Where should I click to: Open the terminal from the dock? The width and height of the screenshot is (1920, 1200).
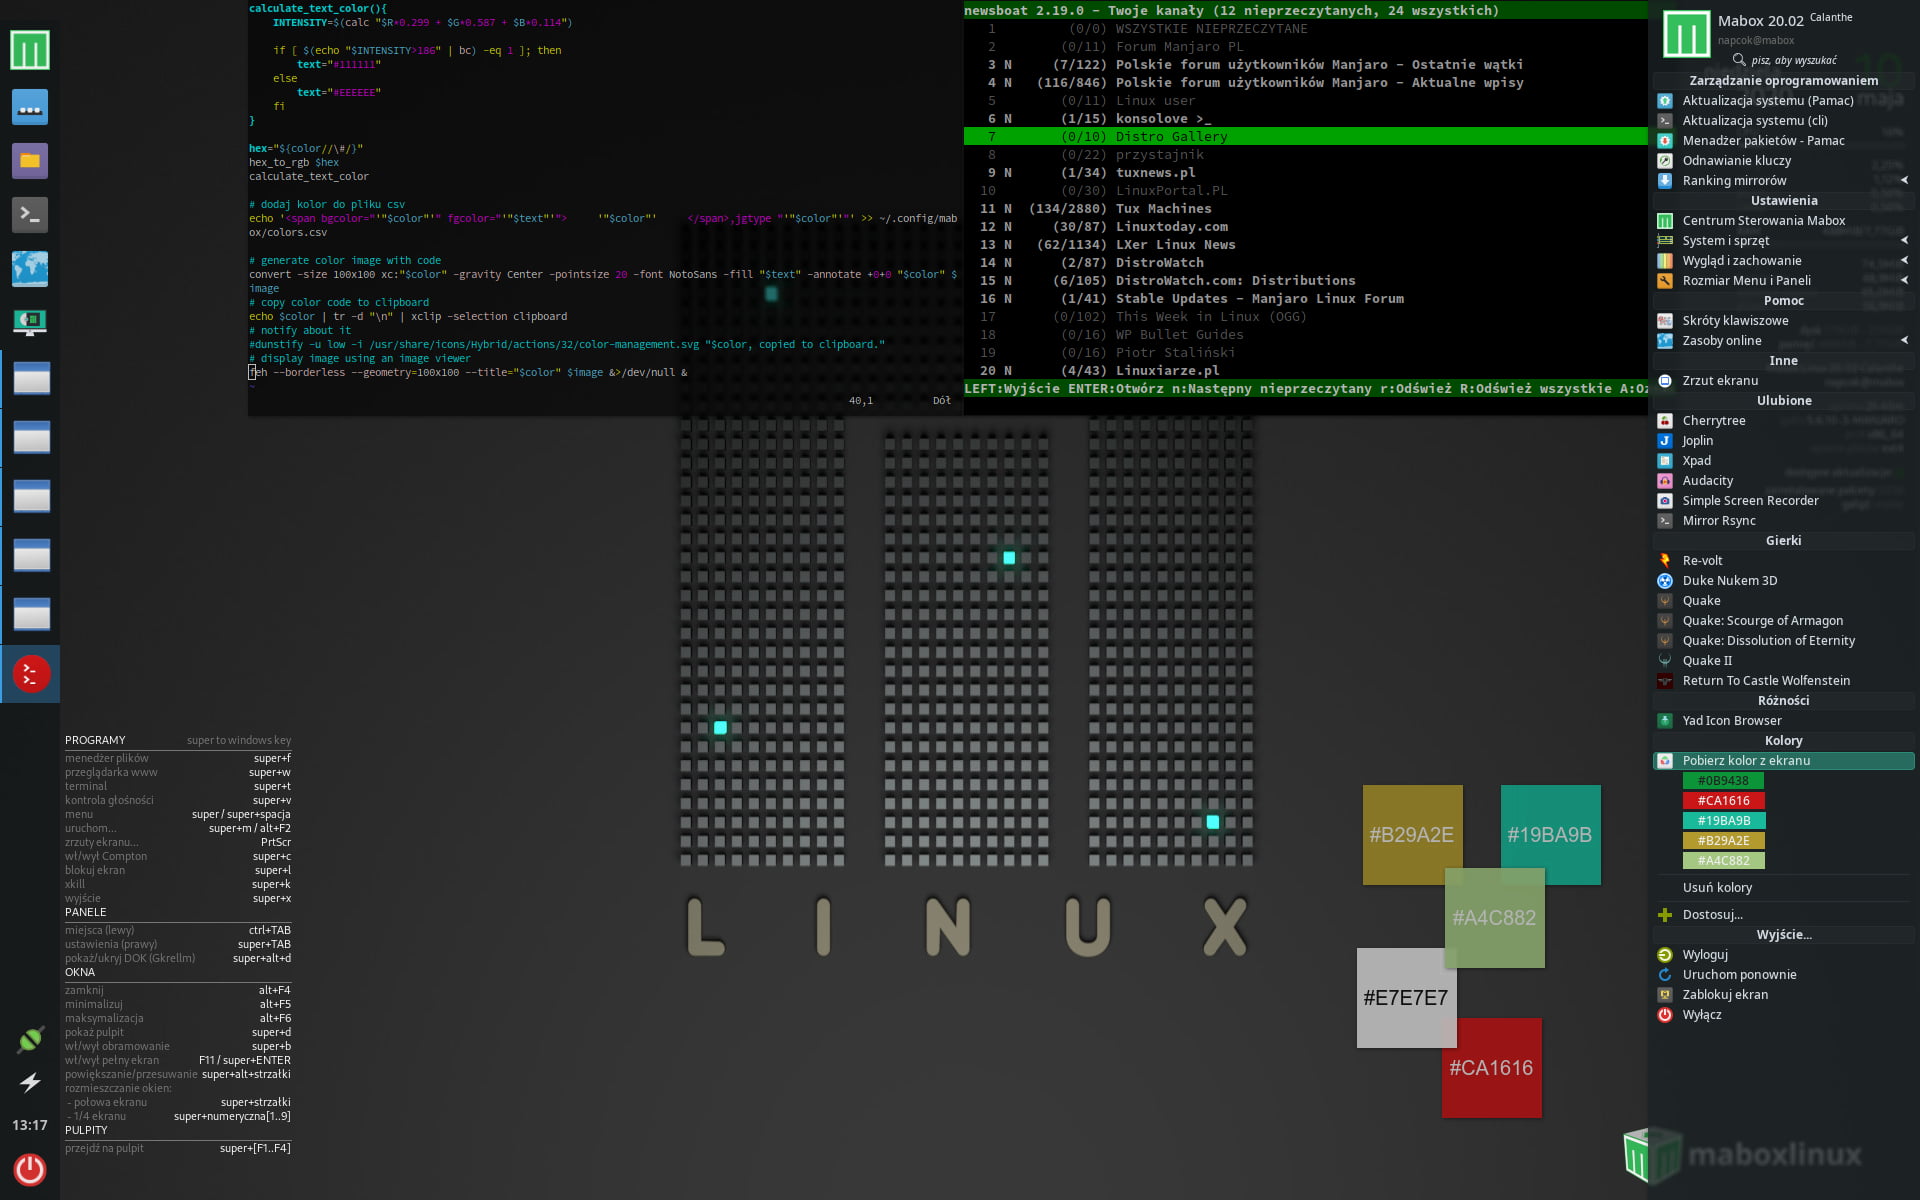click(30, 214)
